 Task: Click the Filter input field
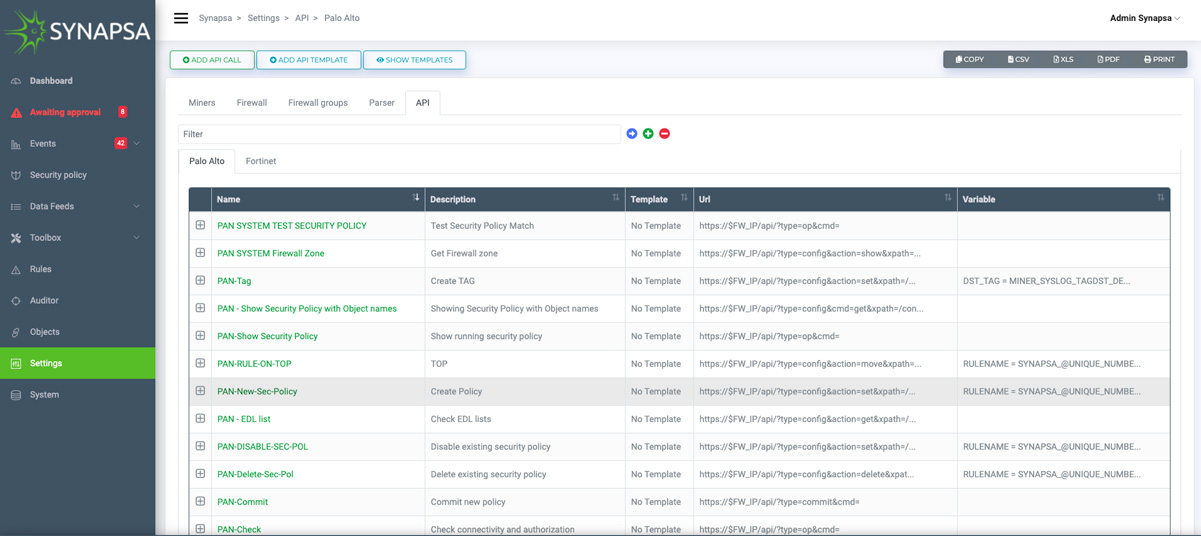[x=399, y=134]
